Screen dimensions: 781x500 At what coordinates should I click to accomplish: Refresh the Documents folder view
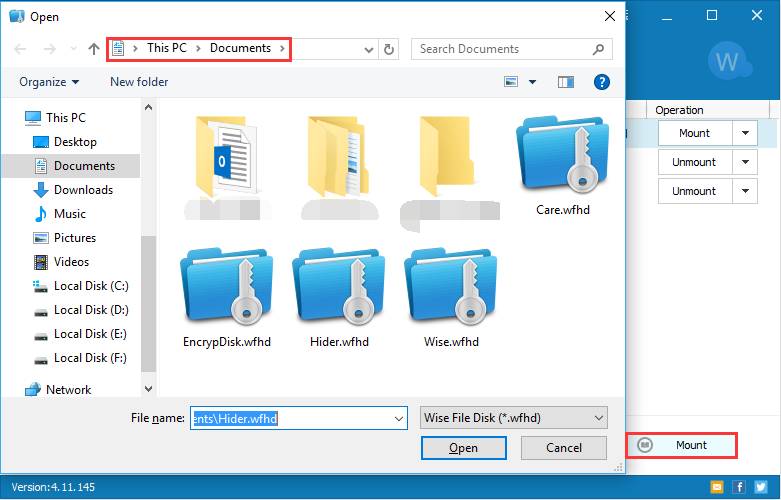389,49
